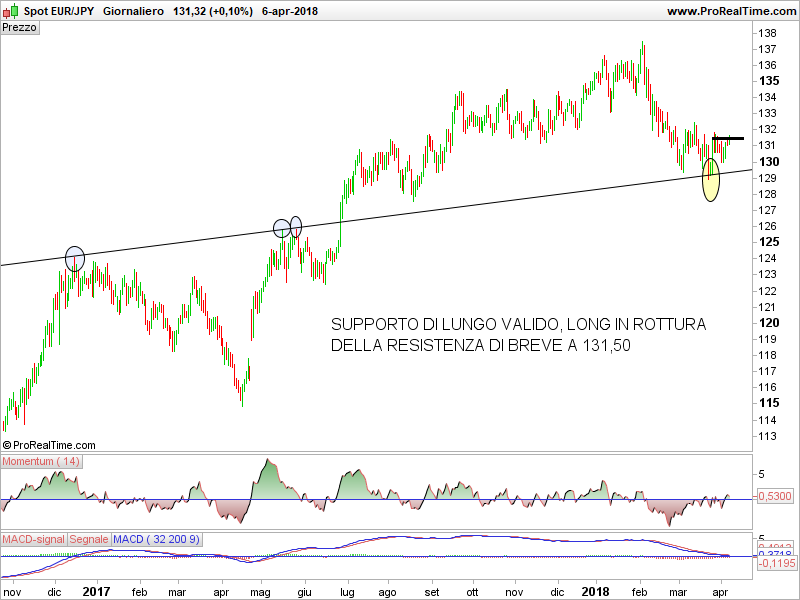The width and height of the screenshot is (800, 600).
Task: Click the Giornaliero timeframe text
Action: pos(134,11)
